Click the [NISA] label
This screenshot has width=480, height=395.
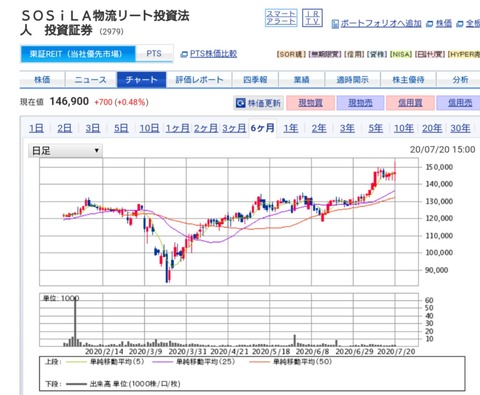tap(401, 54)
